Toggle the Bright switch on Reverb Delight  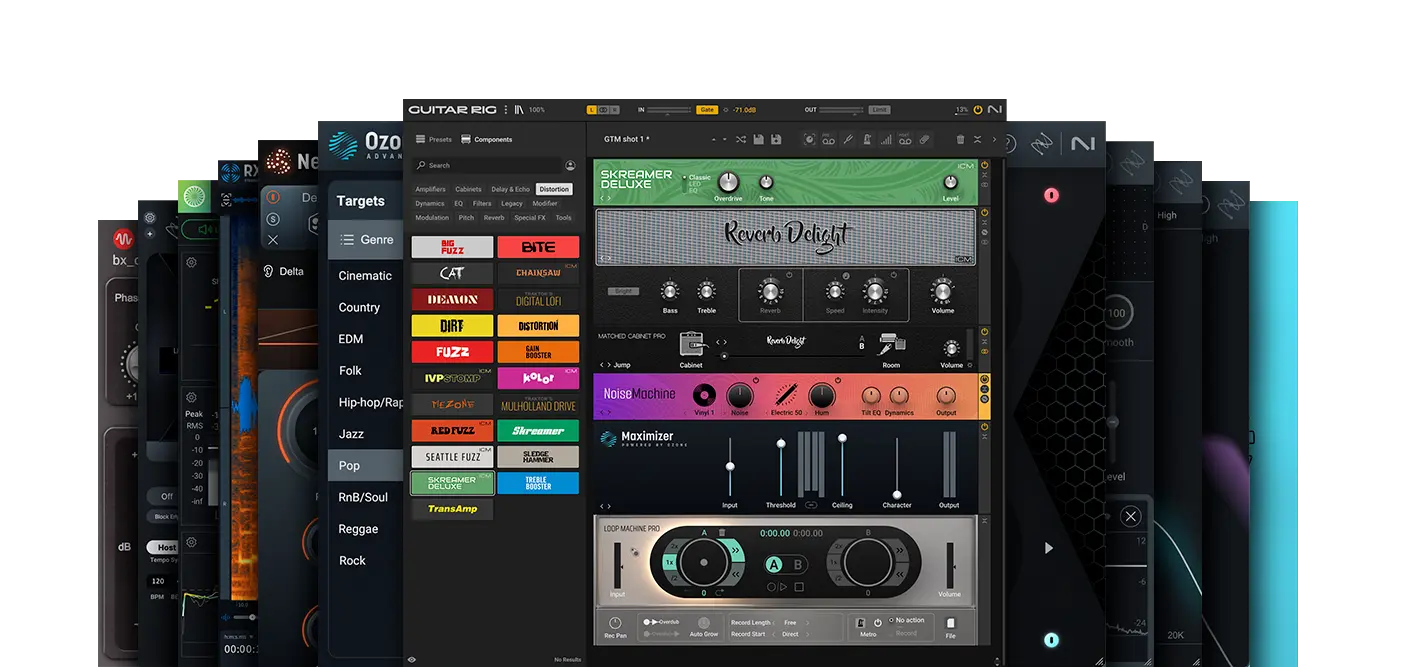click(623, 291)
